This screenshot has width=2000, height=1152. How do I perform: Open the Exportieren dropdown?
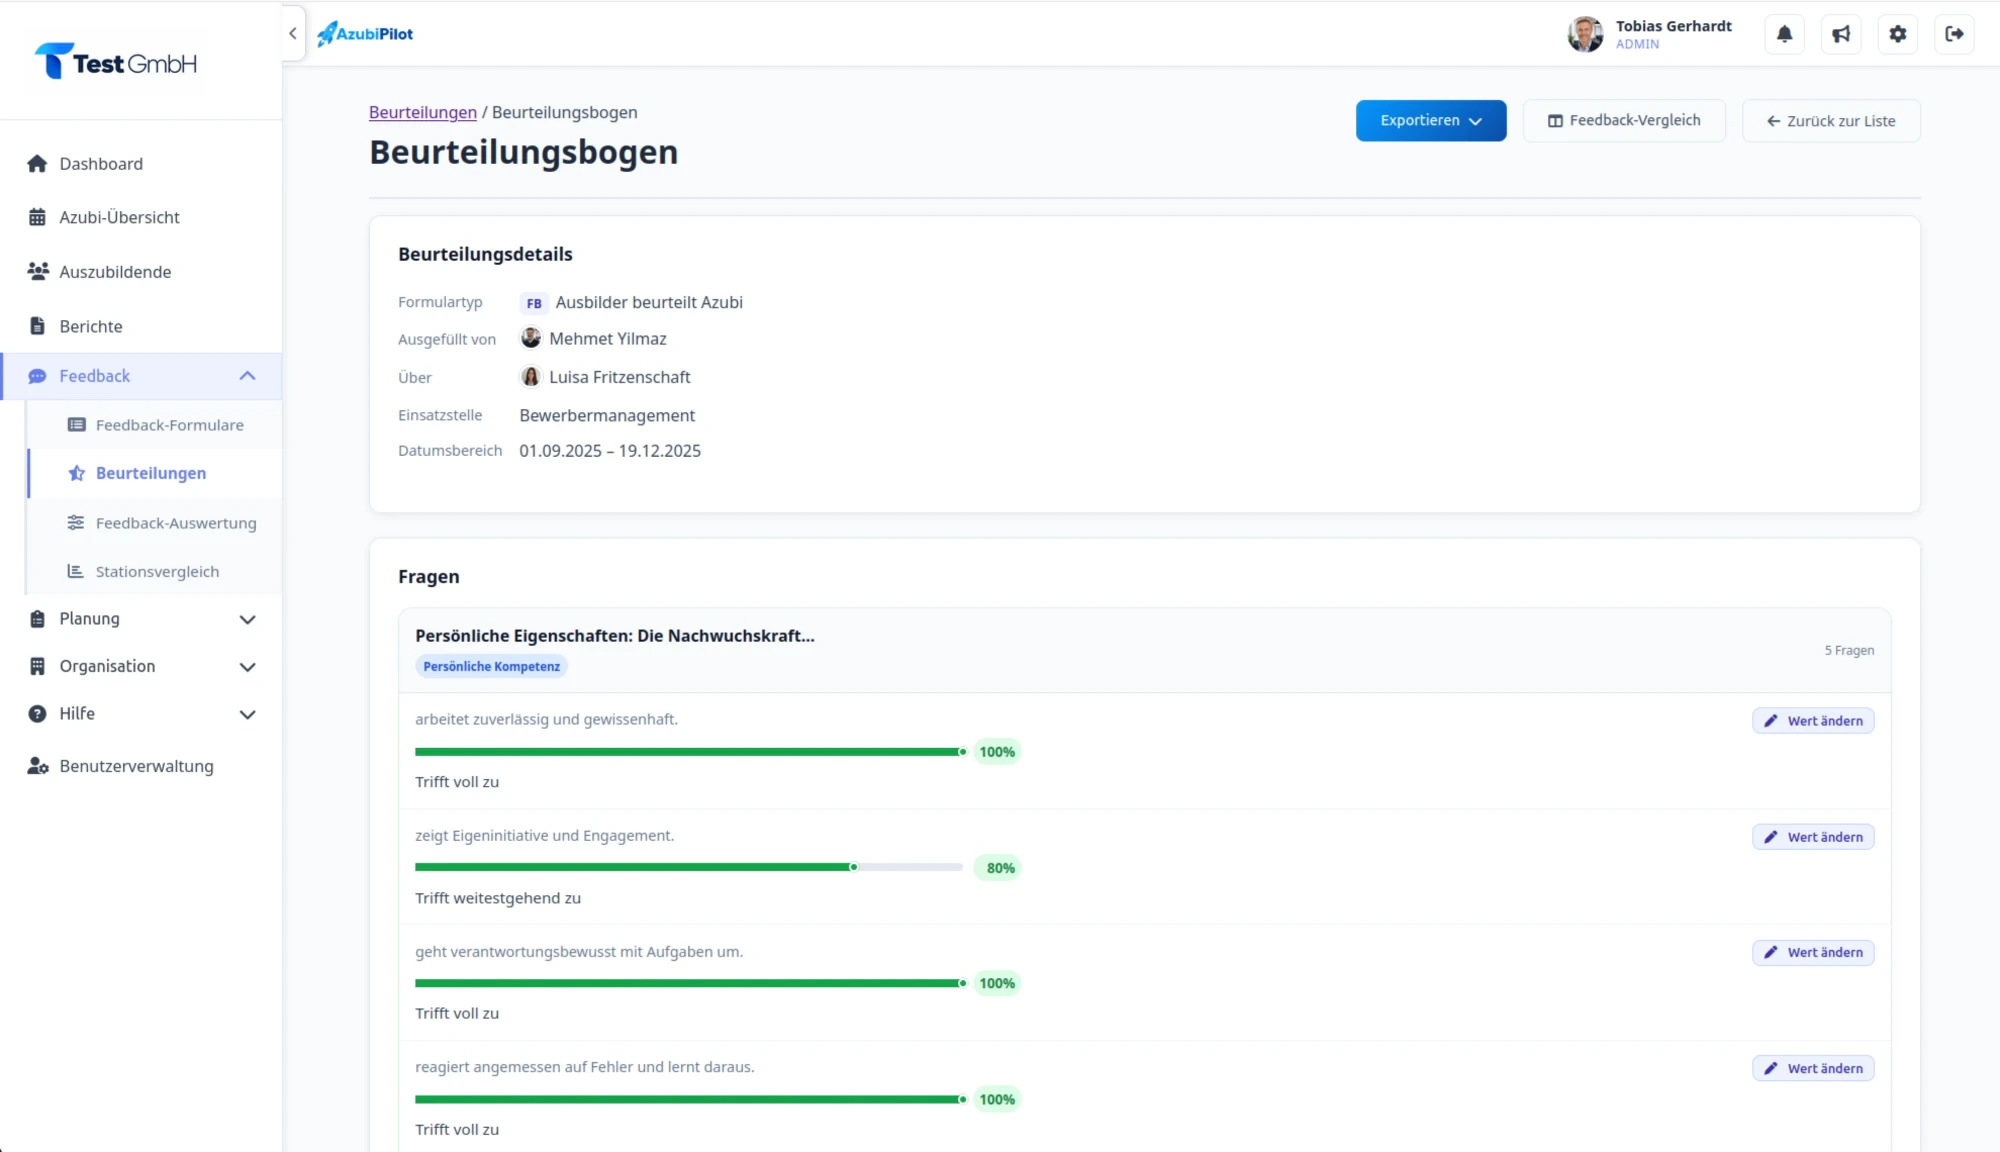click(1431, 121)
